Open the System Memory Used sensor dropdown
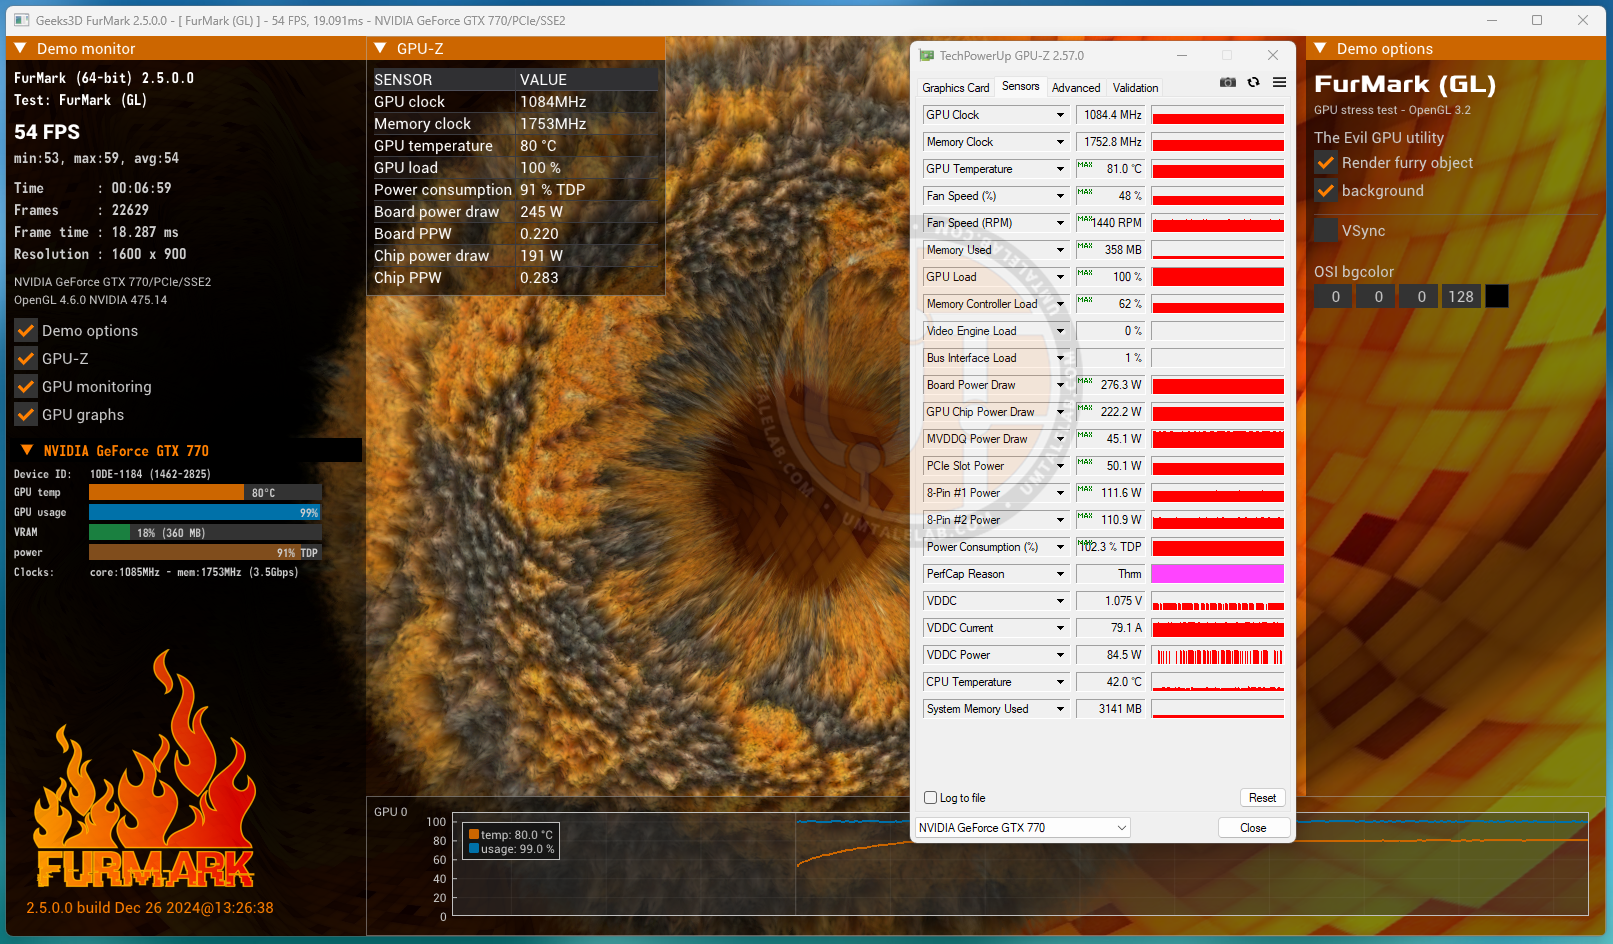 coord(1060,709)
